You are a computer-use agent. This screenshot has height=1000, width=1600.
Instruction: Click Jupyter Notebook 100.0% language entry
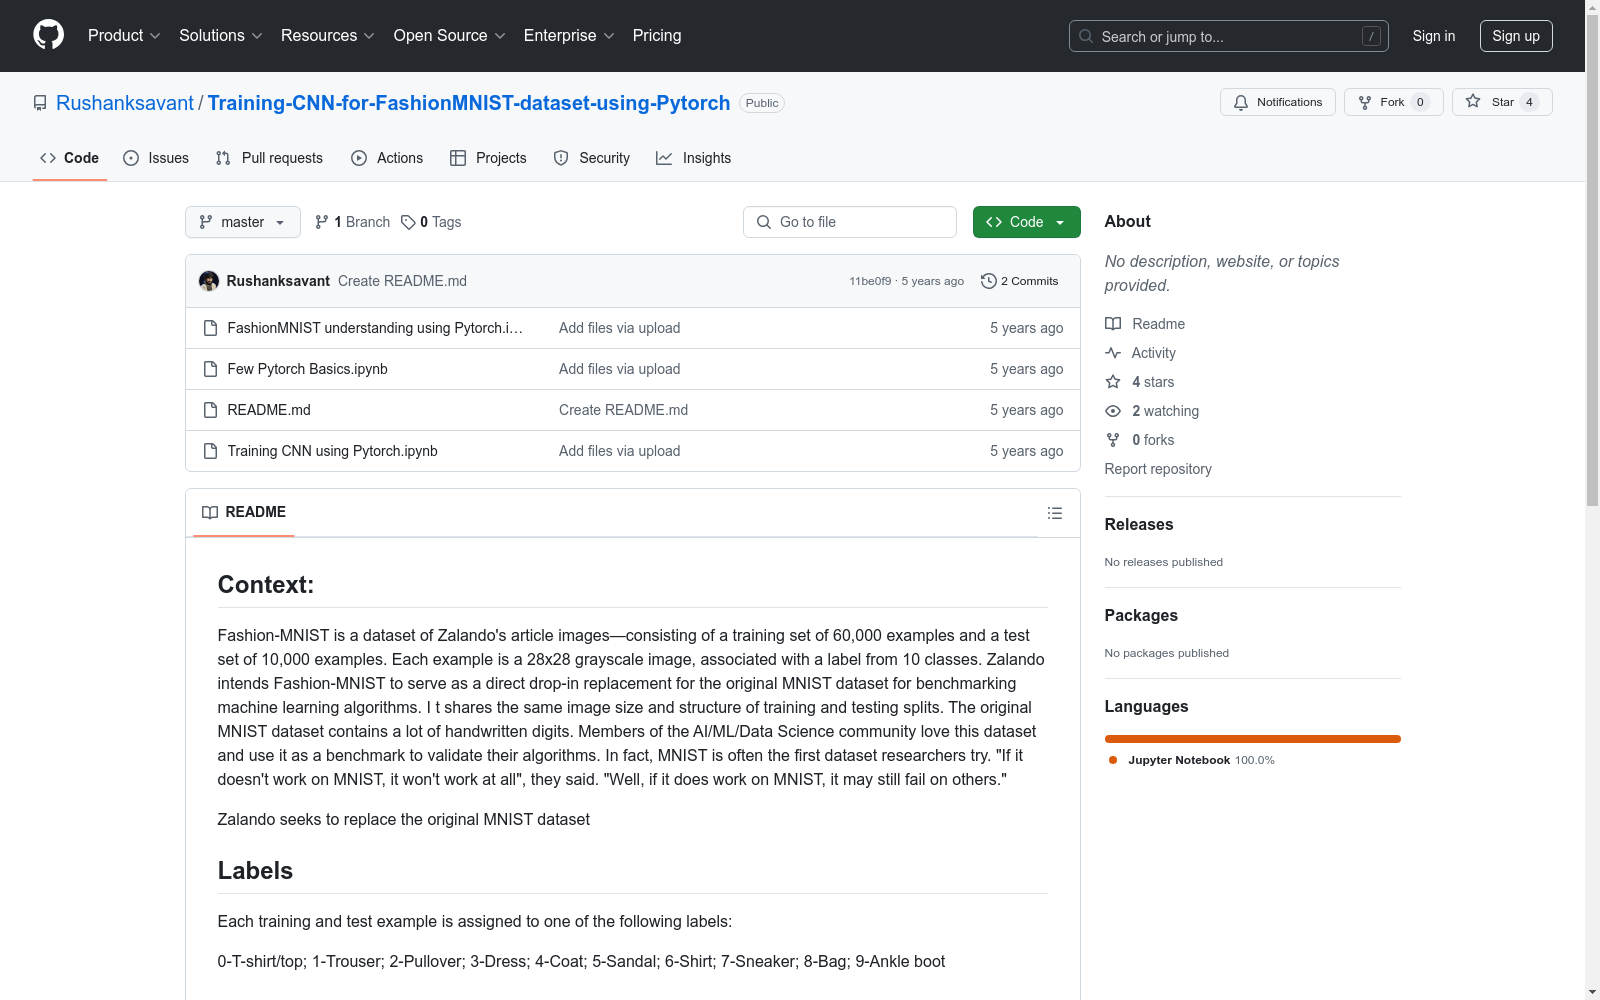[x=1192, y=760]
